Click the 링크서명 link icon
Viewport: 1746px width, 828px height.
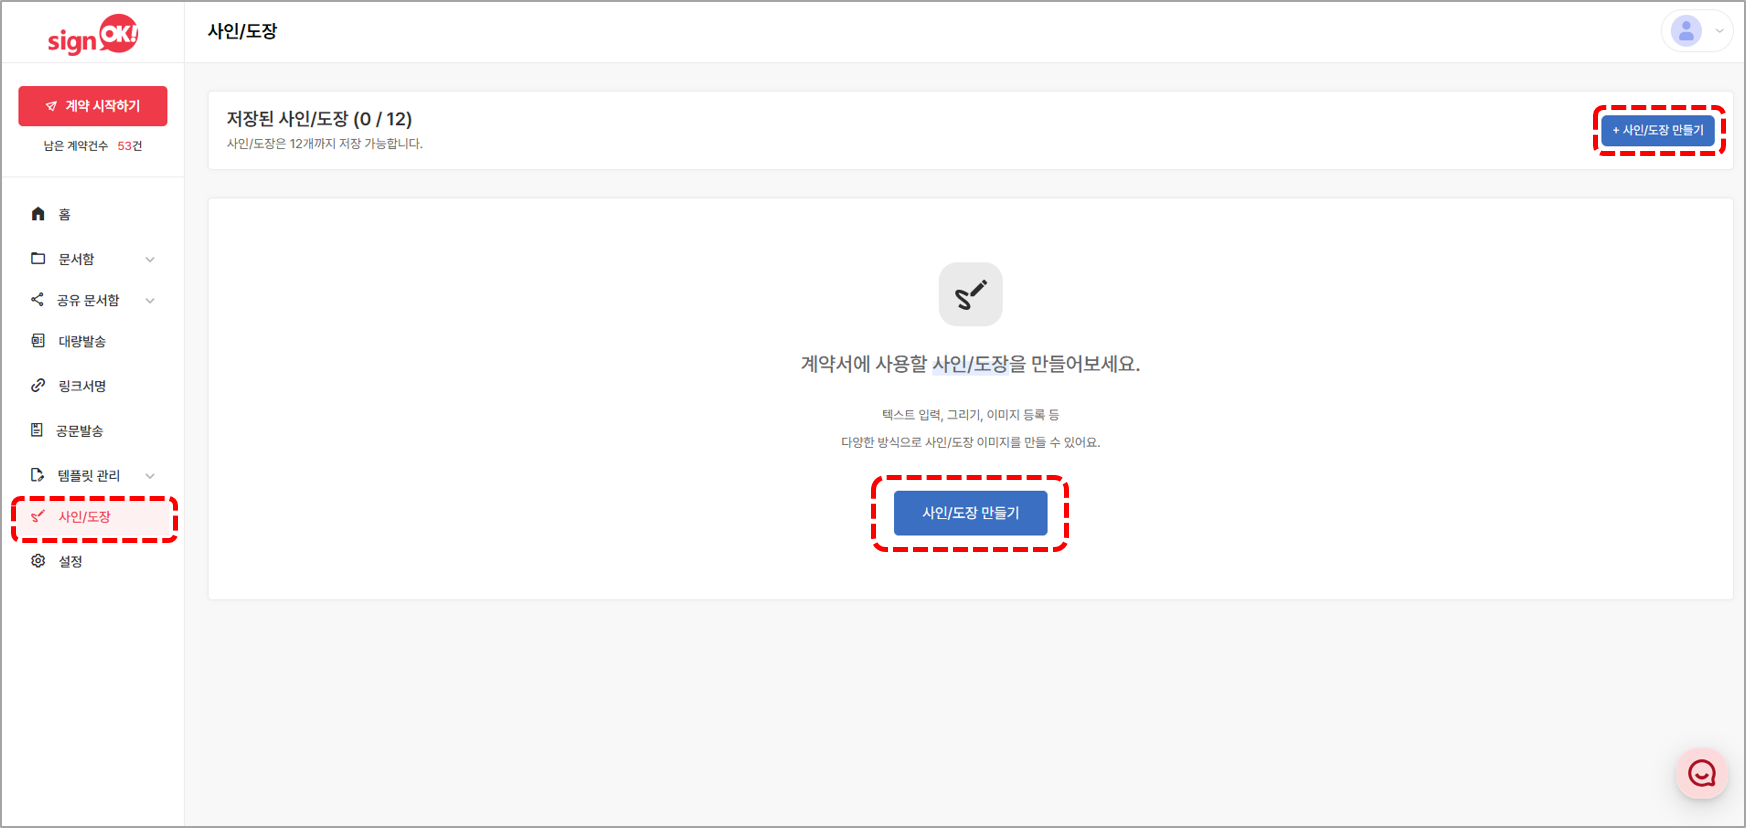pyautogui.click(x=38, y=385)
